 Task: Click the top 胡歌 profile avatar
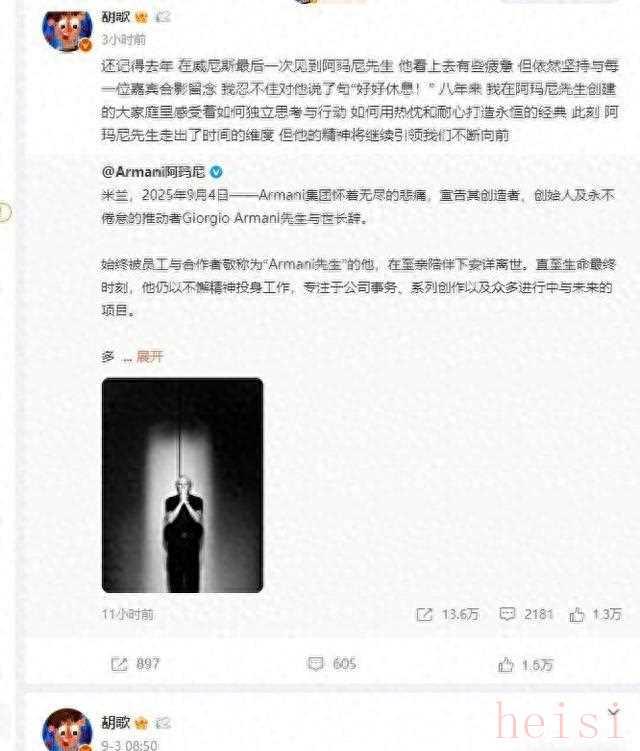tap(67, 31)
